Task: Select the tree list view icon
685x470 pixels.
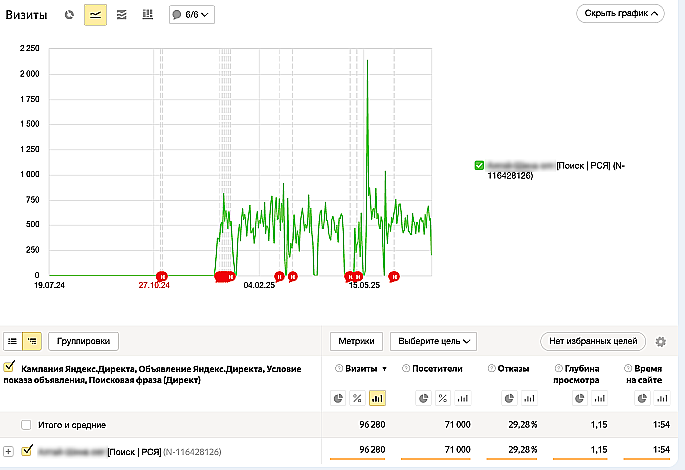Action: tap(32, 341)
